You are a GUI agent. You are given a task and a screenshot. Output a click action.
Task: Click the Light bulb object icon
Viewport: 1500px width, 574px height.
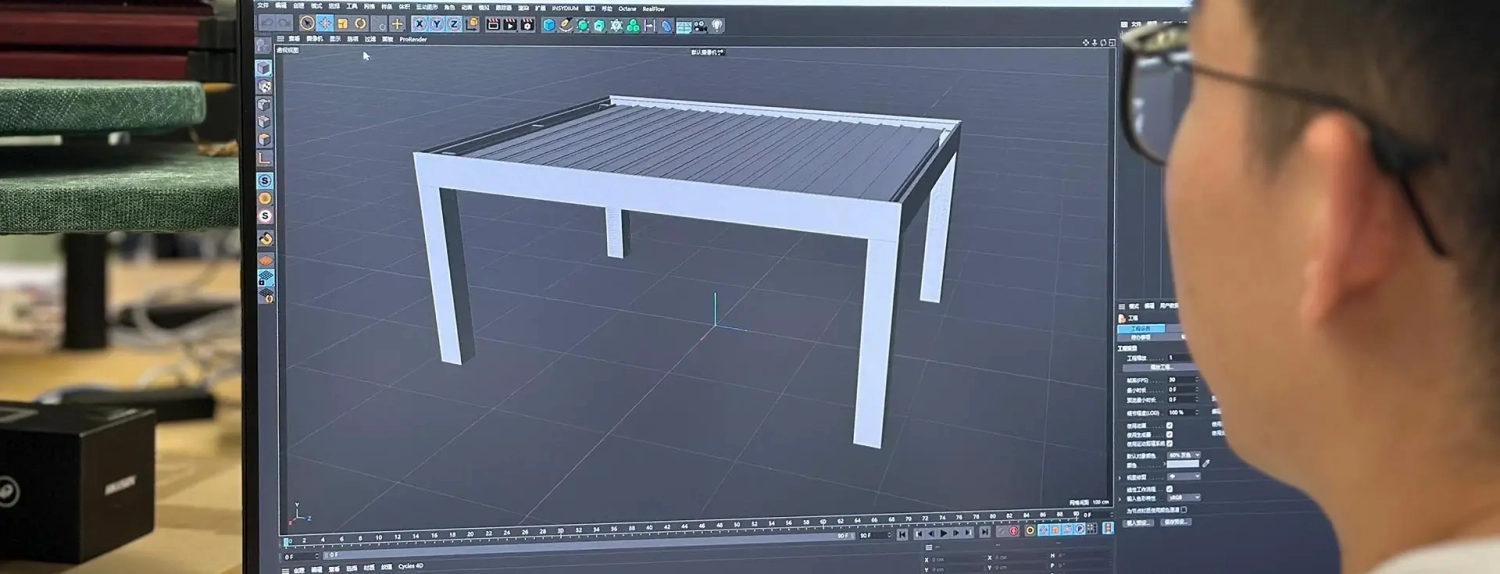[x=717, y=26]
